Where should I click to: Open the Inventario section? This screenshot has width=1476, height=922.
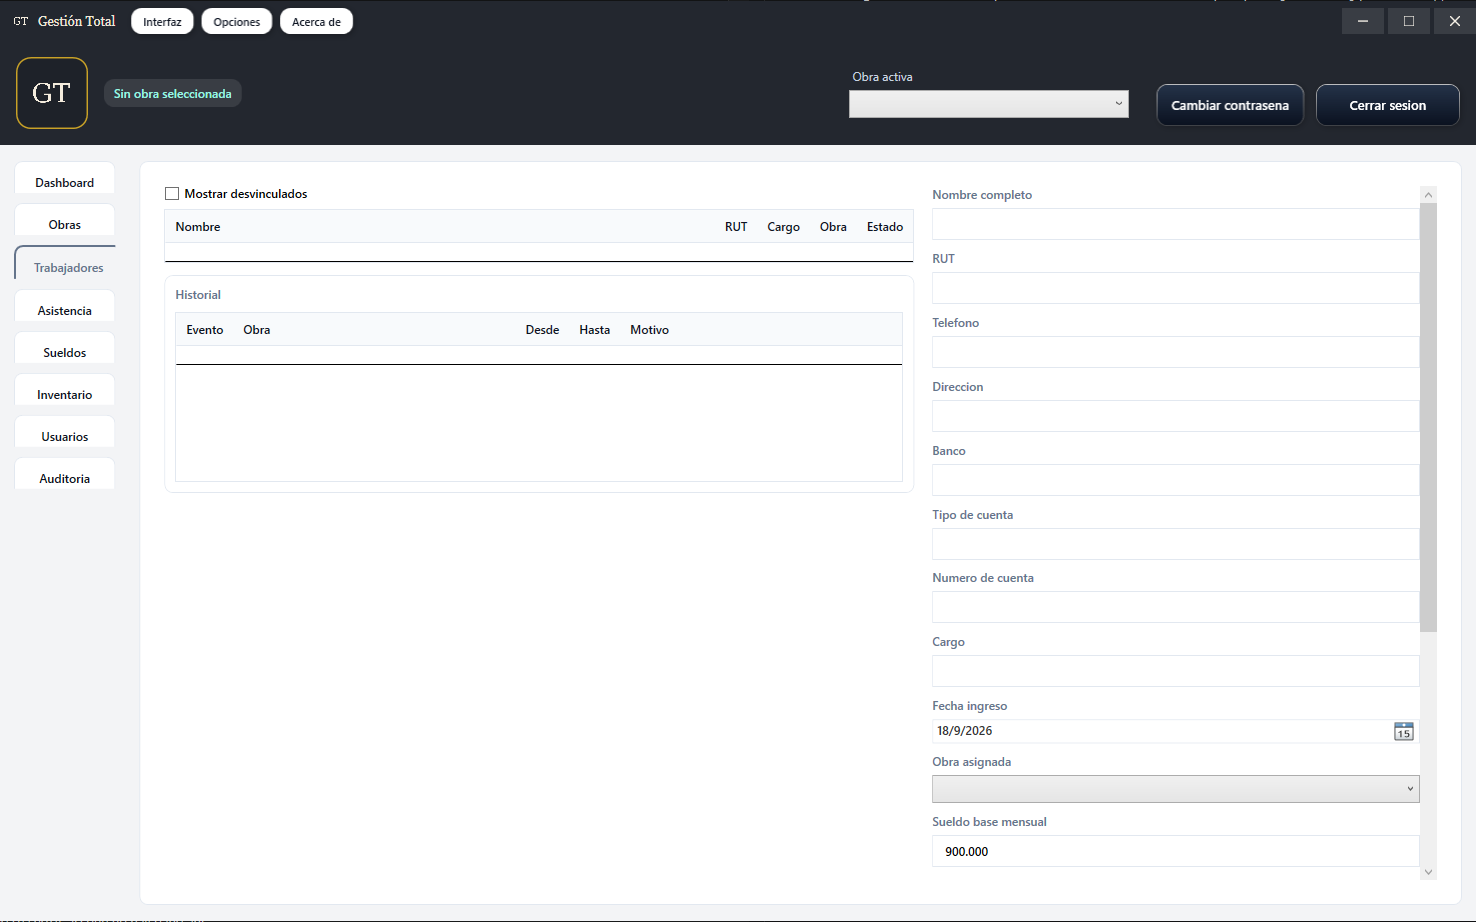65,394
